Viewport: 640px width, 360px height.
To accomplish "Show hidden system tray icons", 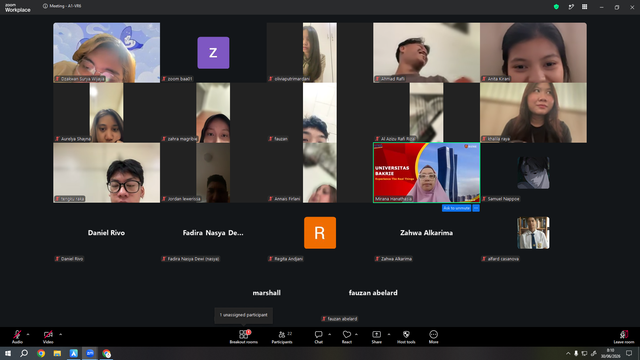I will click(568, 353).
